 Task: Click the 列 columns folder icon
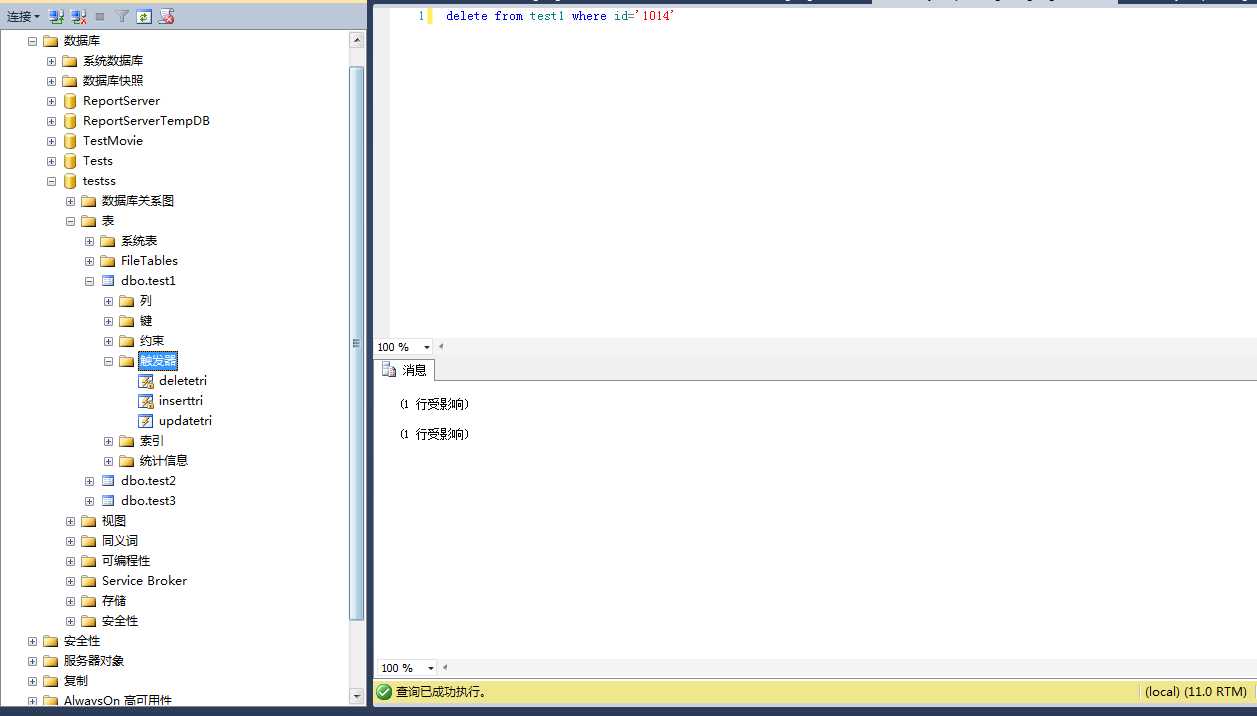[126, 301]
